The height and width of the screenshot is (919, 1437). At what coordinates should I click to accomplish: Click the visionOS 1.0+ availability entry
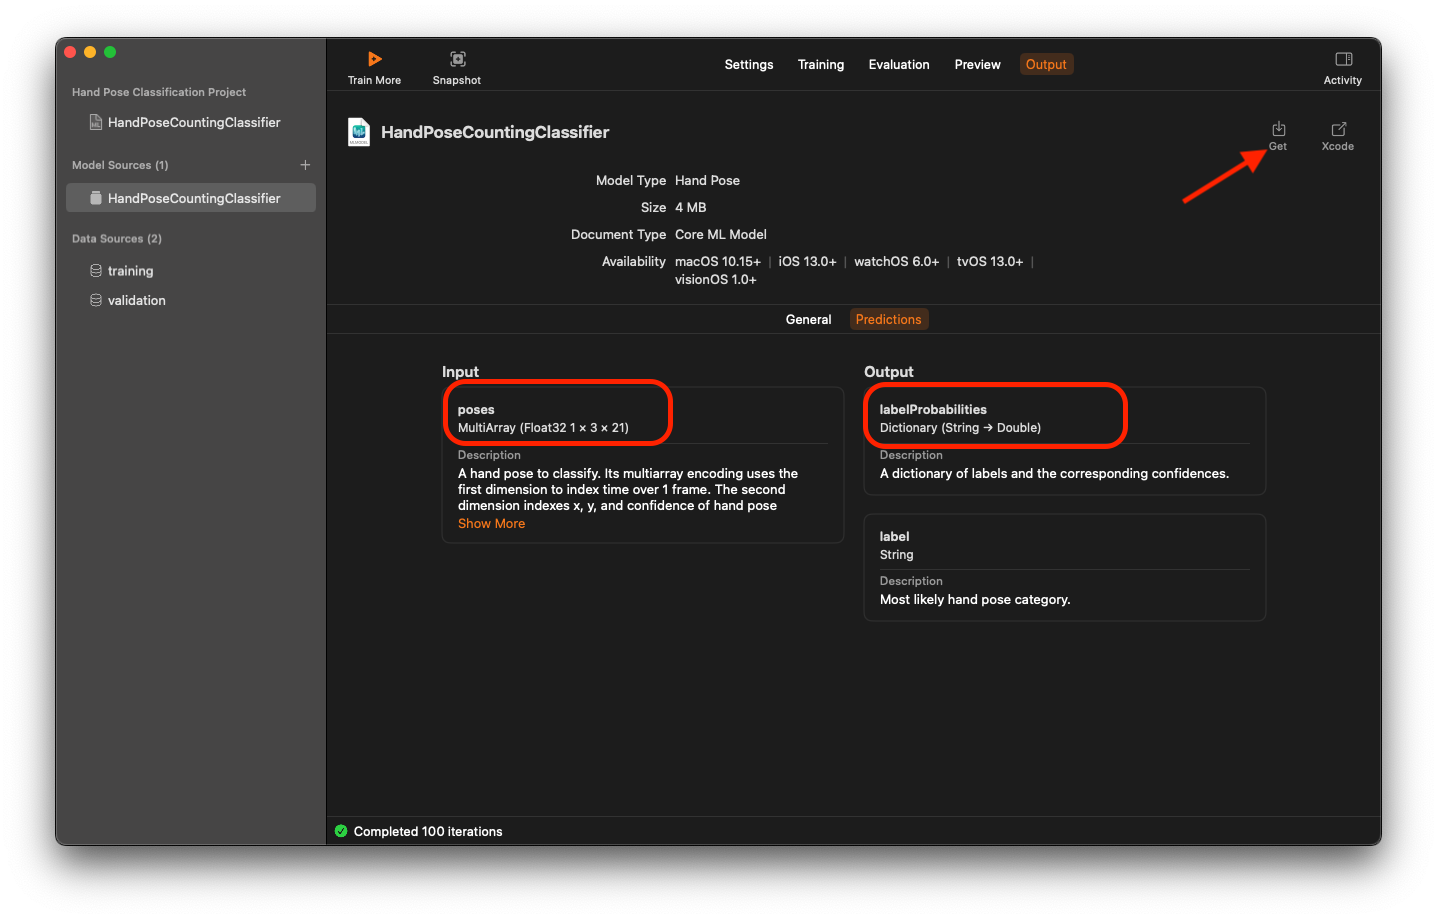716,280
